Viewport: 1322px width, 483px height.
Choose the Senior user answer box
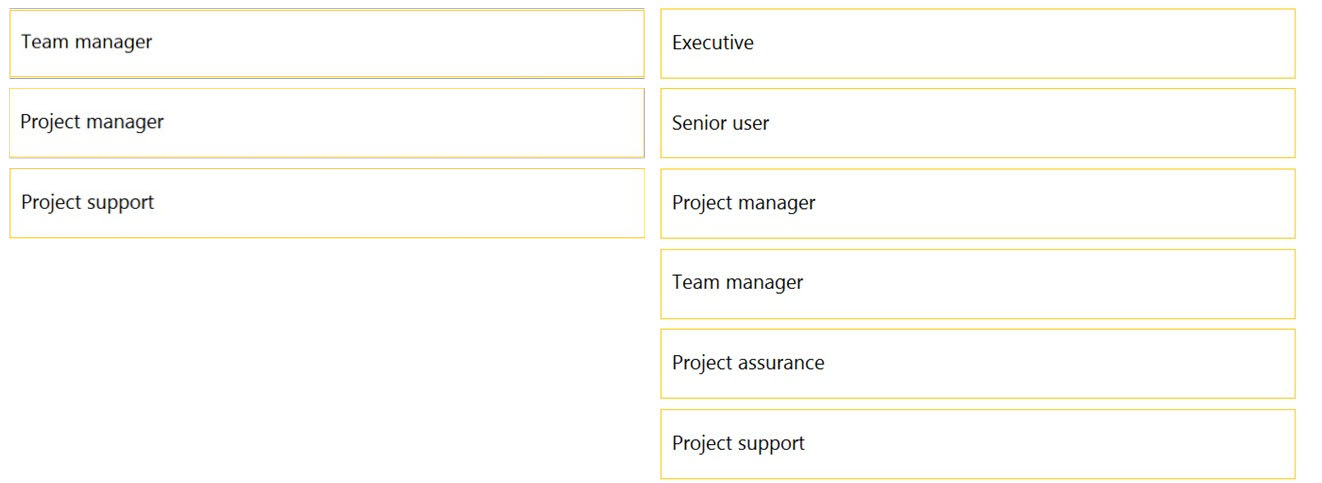pos(977,123)
